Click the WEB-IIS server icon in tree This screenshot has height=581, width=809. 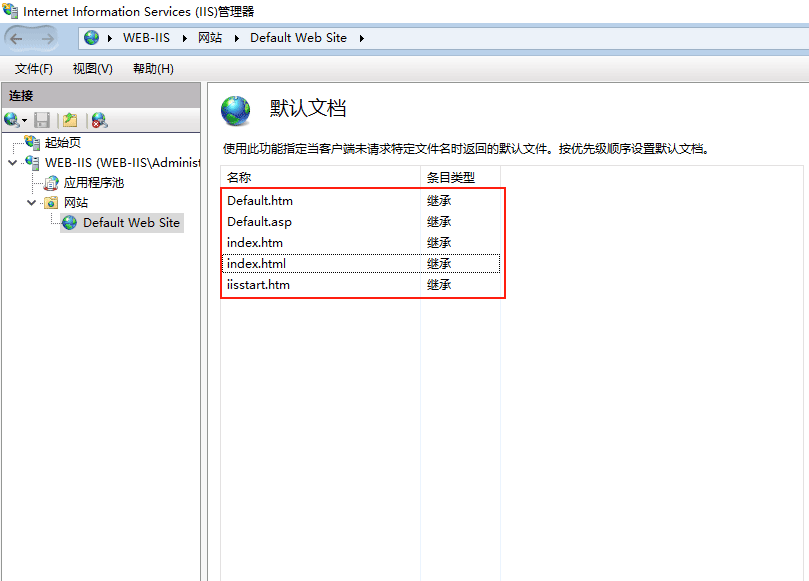coord(32,162)
